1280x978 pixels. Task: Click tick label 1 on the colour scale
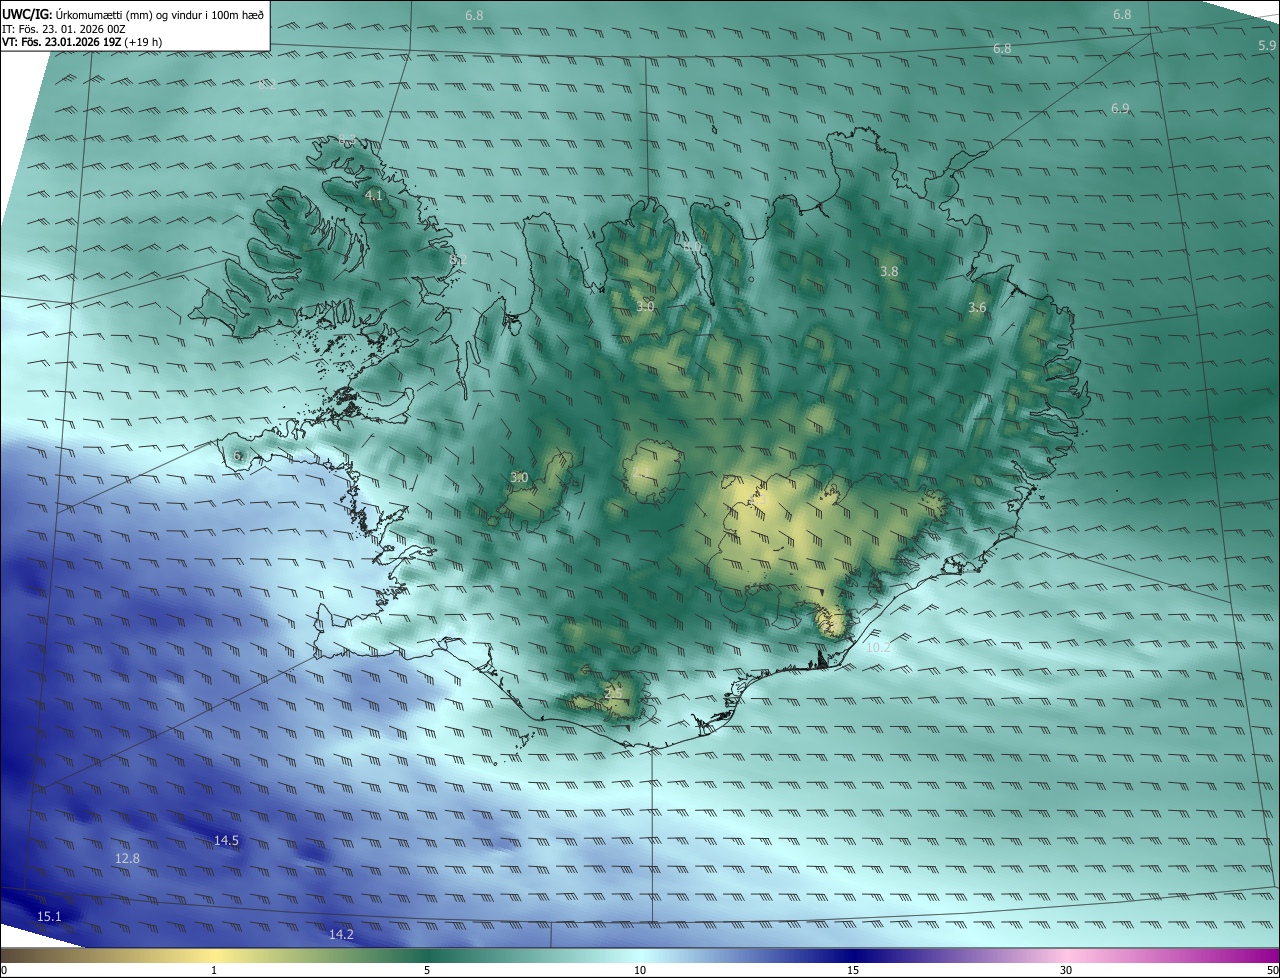click(x=214, y=970)
